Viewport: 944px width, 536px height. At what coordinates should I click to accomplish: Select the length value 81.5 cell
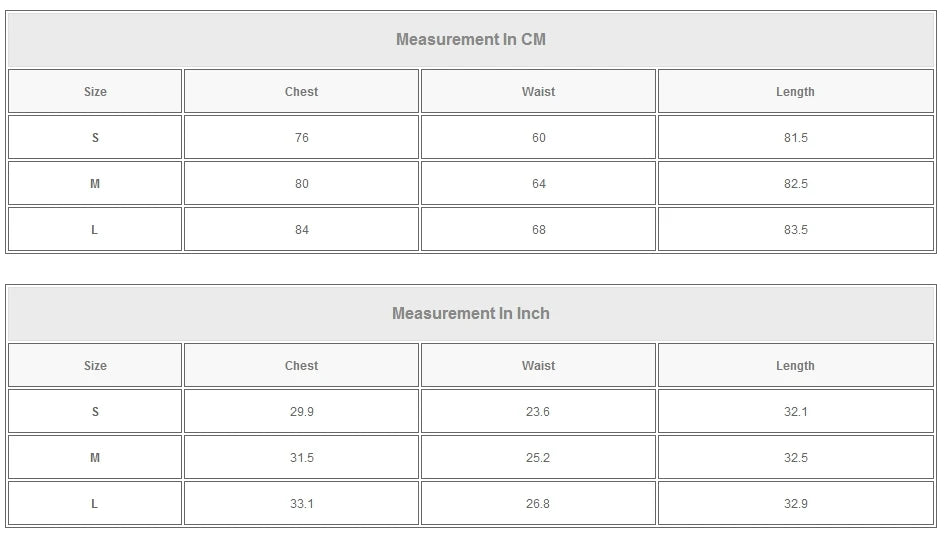795,138
